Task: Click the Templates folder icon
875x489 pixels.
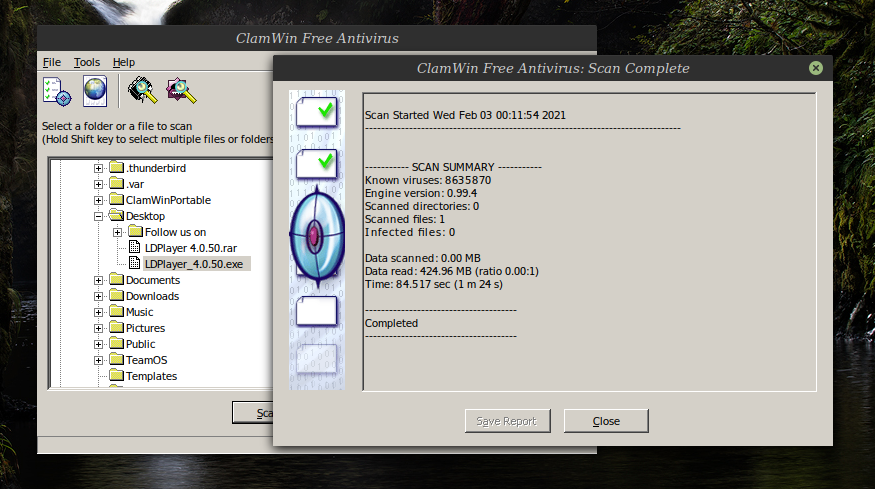Action: tap(117, 376)
